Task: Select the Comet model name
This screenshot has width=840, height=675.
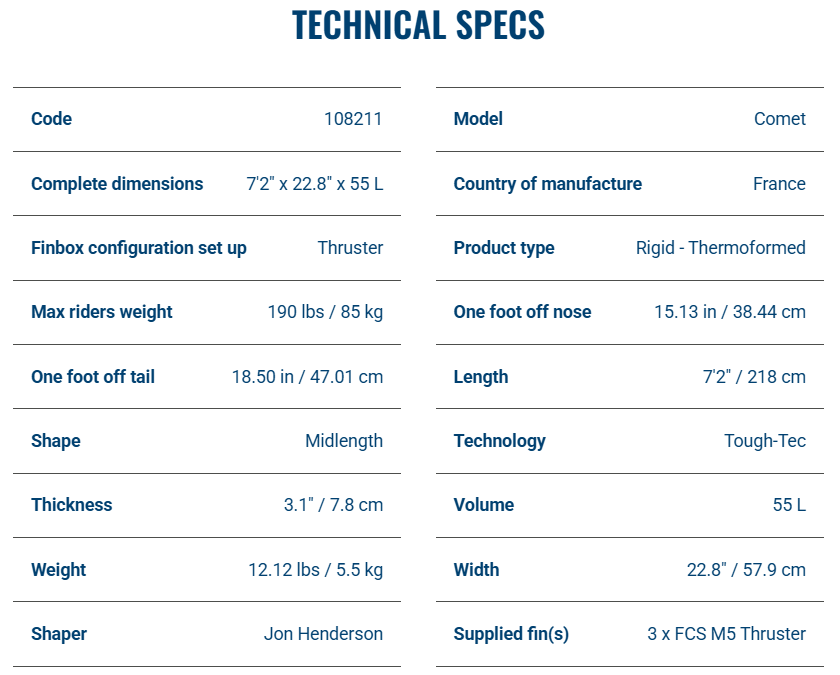Action: click(779, 119)
